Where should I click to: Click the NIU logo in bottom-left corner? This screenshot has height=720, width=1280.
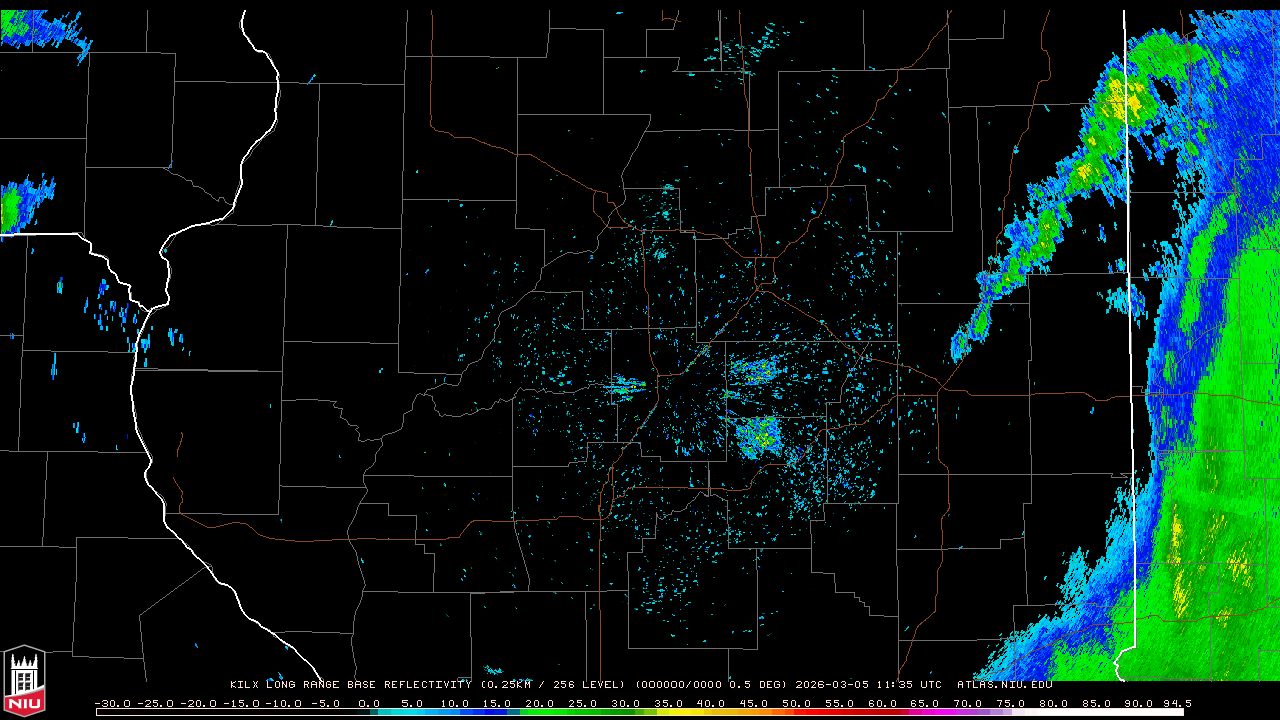pos(24,682)
